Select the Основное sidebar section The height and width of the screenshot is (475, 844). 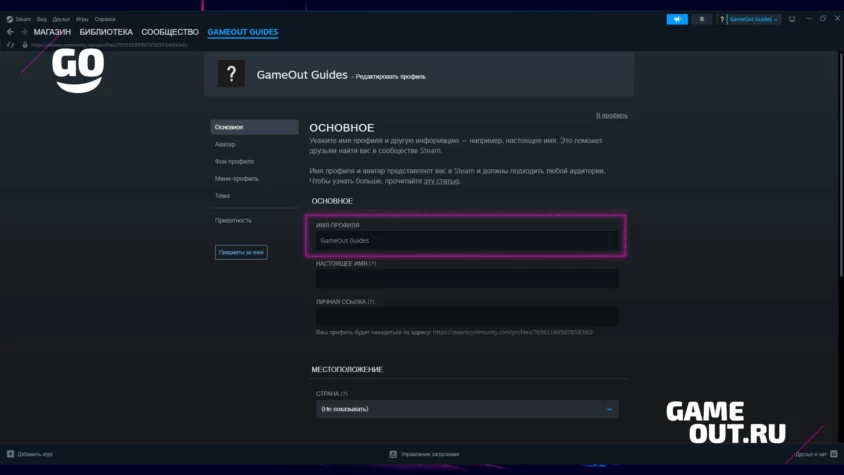point(254,127)
